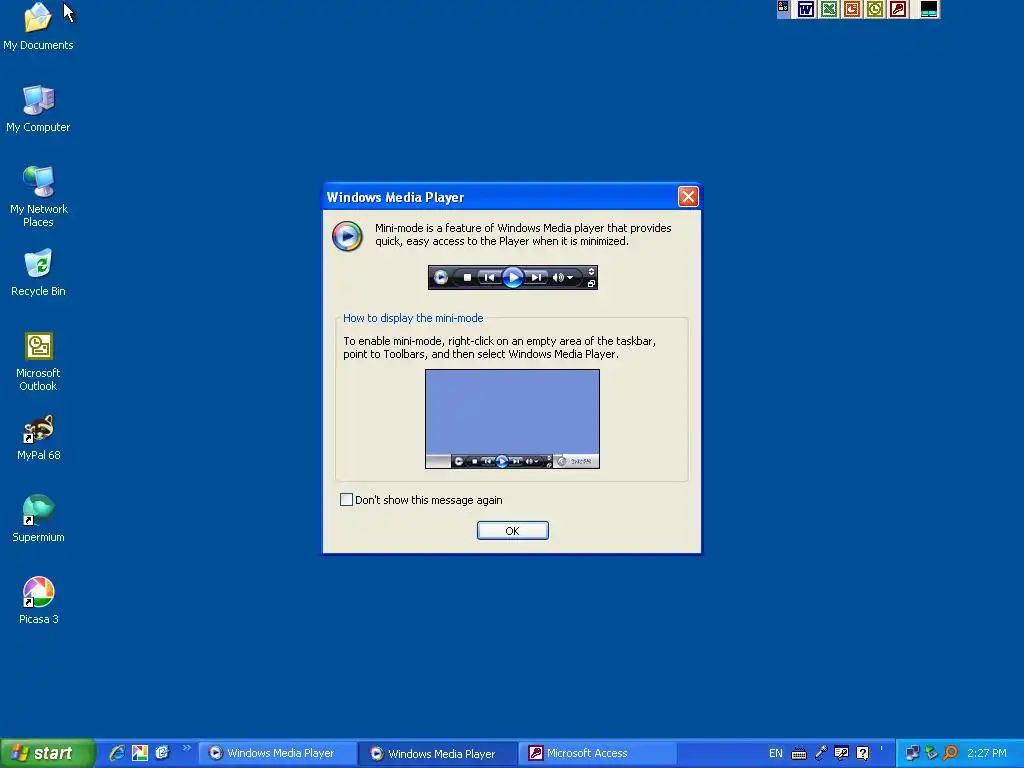The width and height of the screenshot is (1024, 768).
Task: Click the orange magnifier tray icon
Action: click(x=950, y=753)
